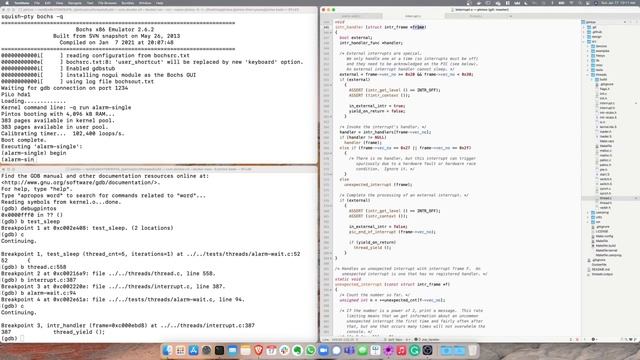Collapse the threads folder in the file browser
This screenshot has width=640, height=360.
point(588,75)
